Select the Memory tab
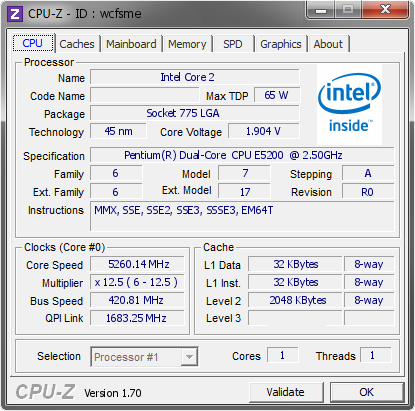This screenshot has height=411, width=415. [x=187, y=44]
